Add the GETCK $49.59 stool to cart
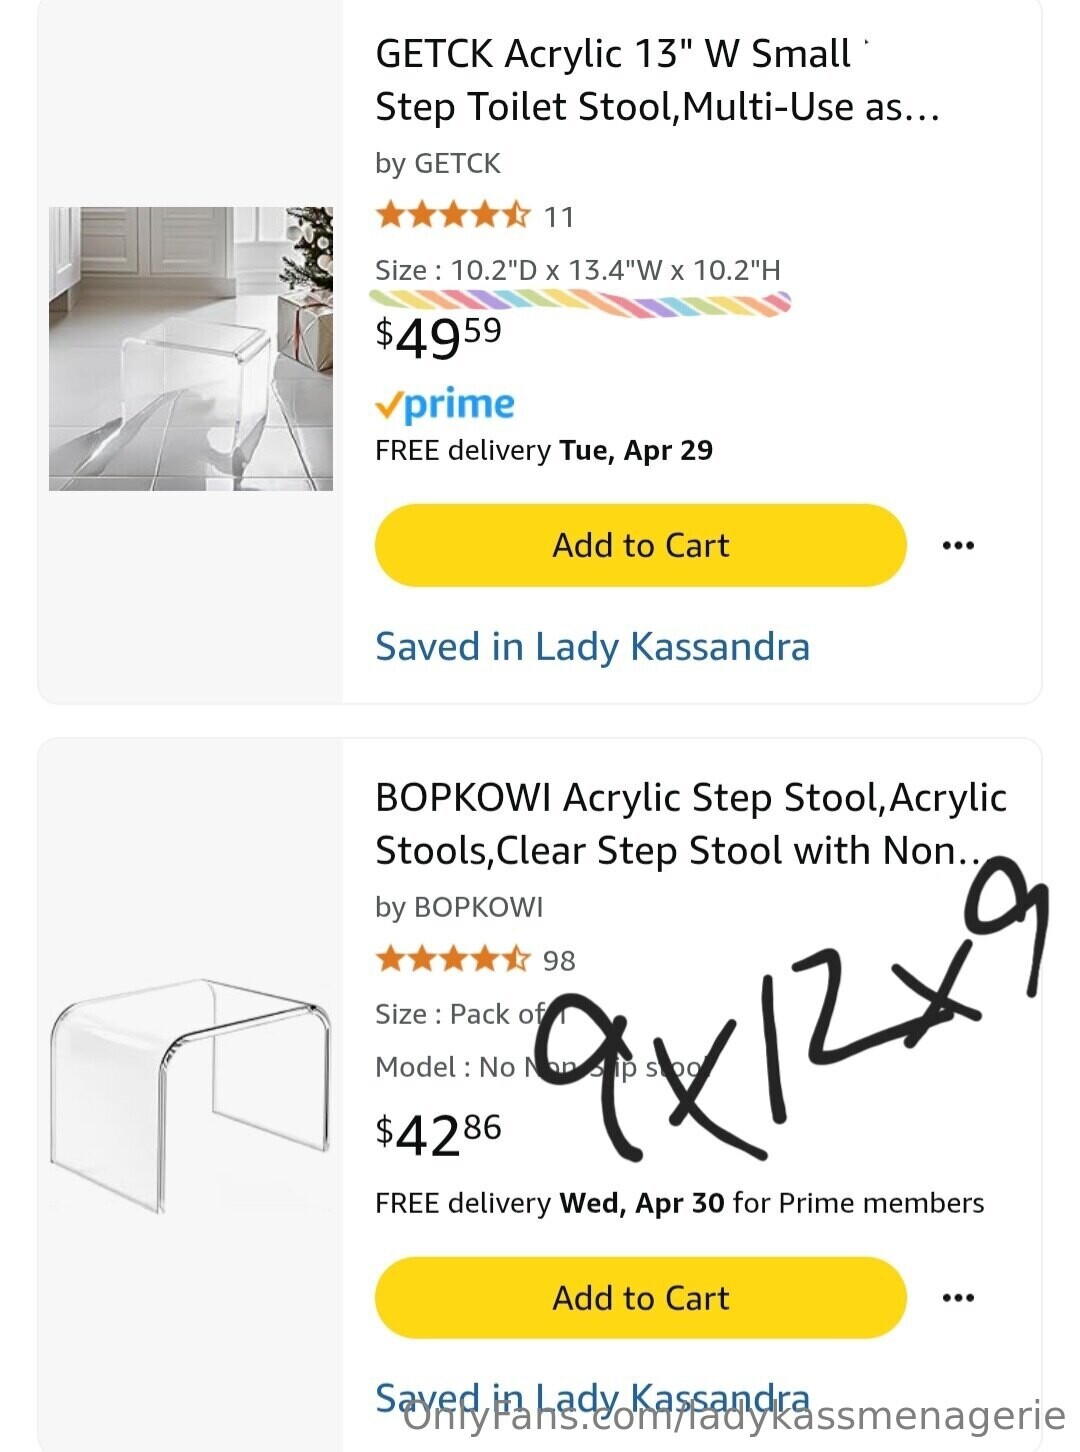The width and height of the screenshot is (1080, 1452). pyautogui.click(x=640, y=546)
